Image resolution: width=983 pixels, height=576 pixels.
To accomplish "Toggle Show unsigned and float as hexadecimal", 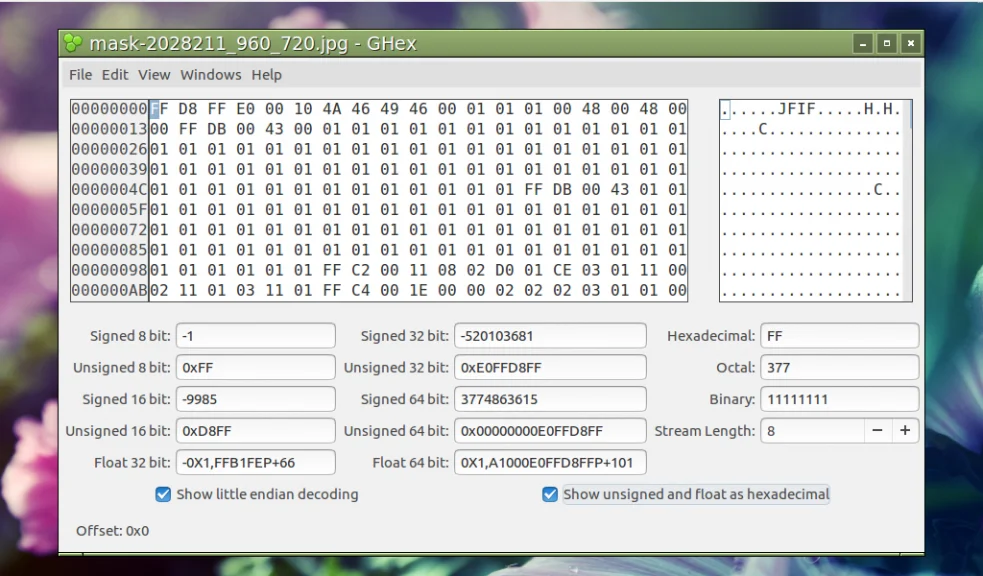I will point(550,495).
